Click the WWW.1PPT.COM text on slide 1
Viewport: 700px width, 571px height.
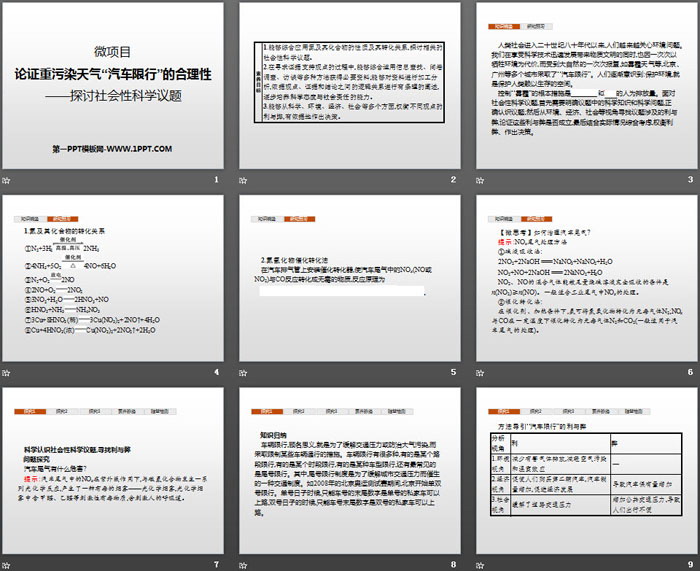pyautogui.click(x=140, y=150)
